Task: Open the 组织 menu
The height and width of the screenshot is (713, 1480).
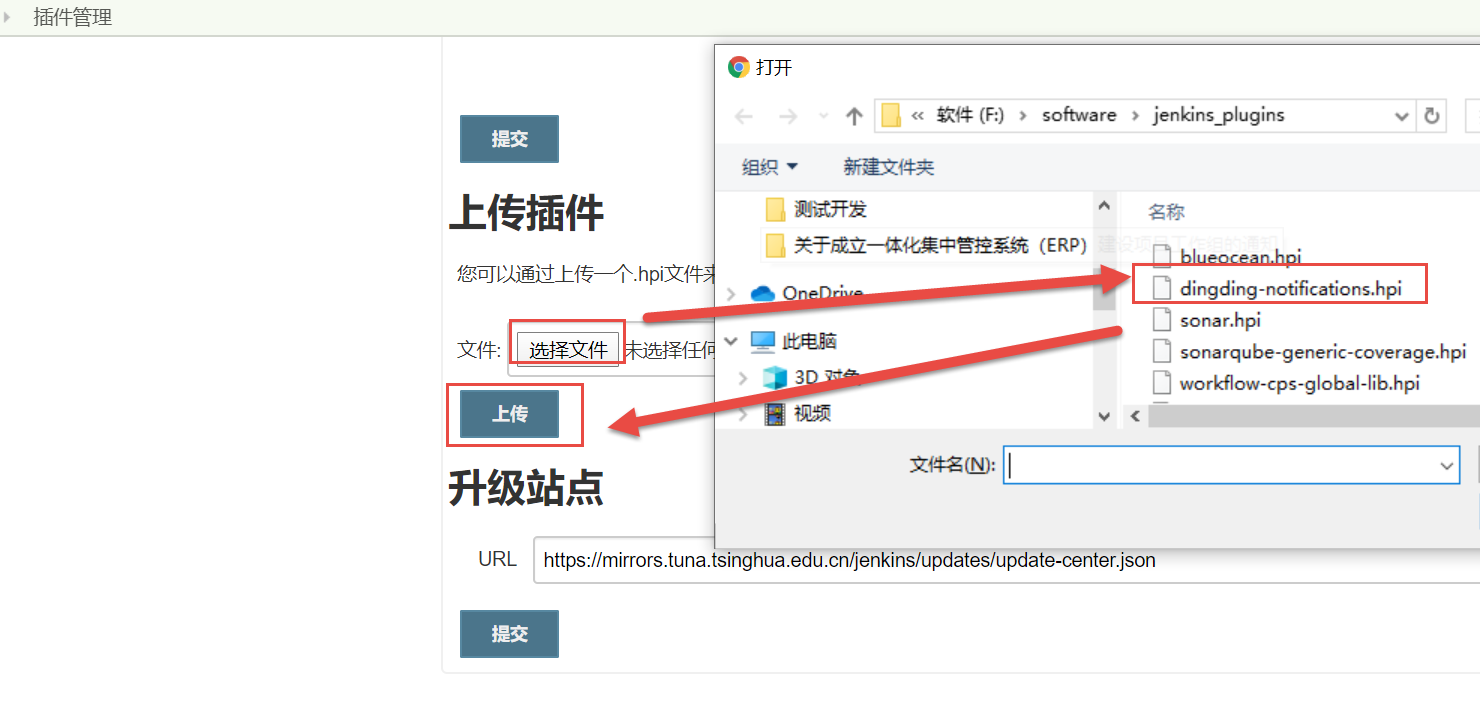Action: [769, 167]
